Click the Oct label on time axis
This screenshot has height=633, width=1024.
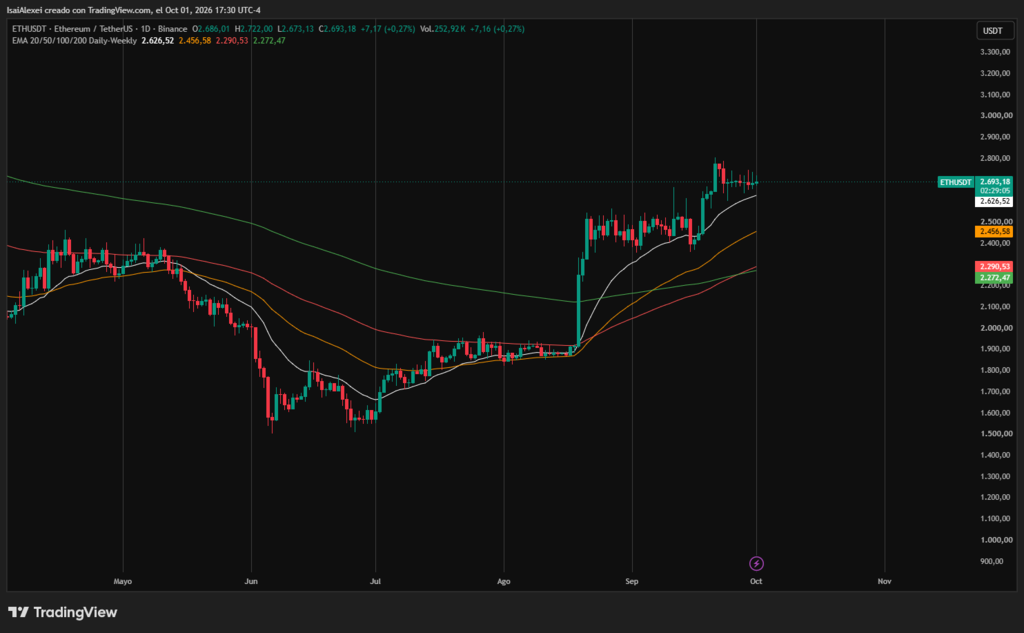pos(756,581)
